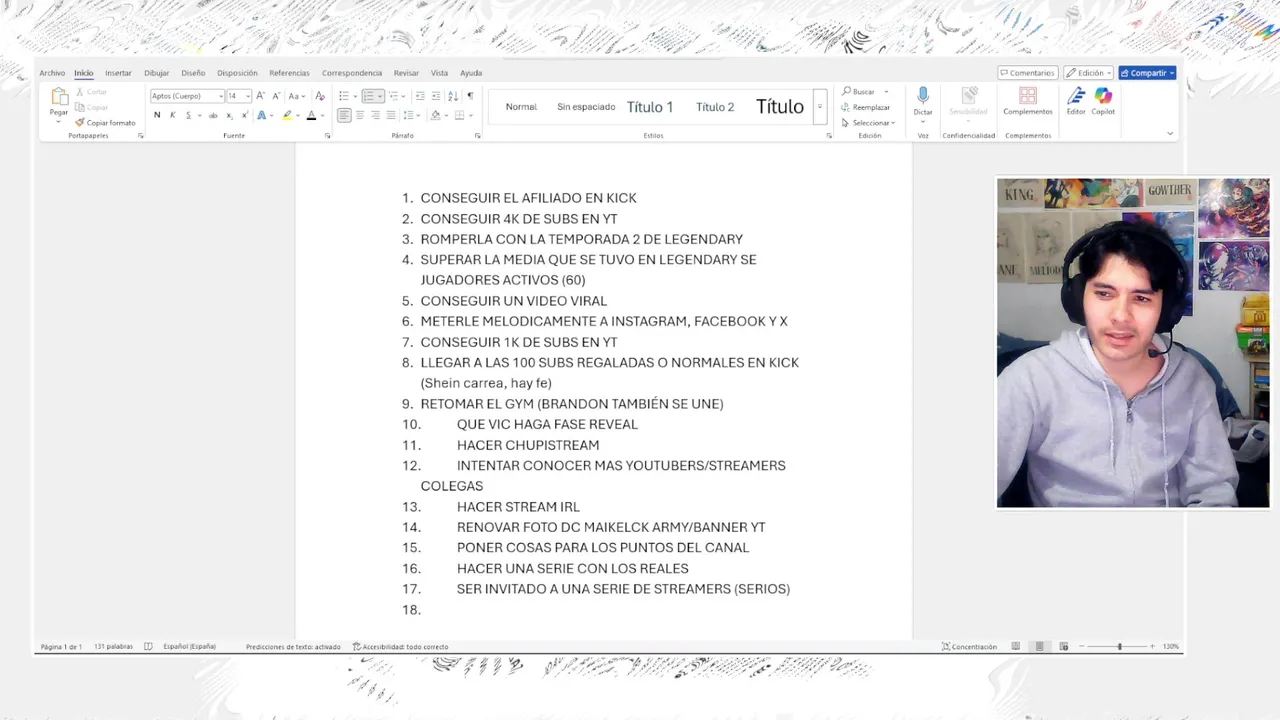Image resolution: width=1280 pixels, height=720 pixels.
Task: Apply the Normal style
Action: click(521, 107)
